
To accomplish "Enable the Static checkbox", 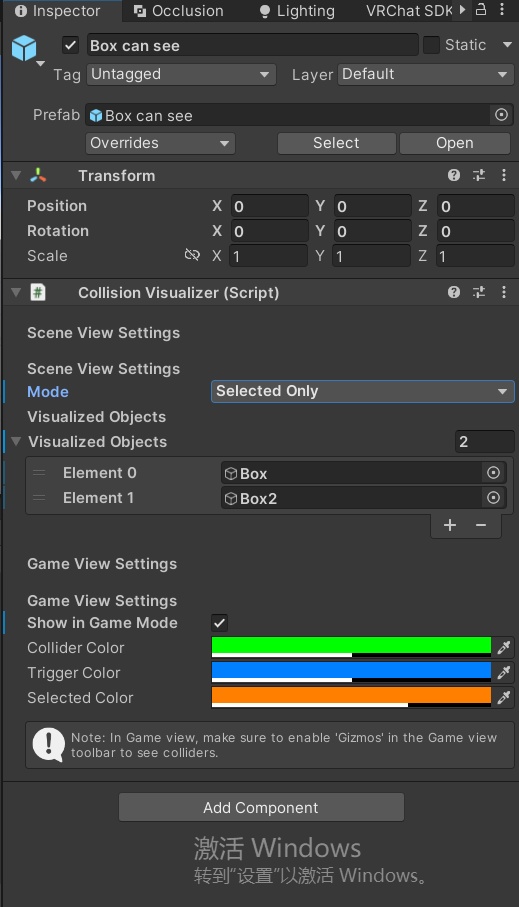I will tap(431, 45).
